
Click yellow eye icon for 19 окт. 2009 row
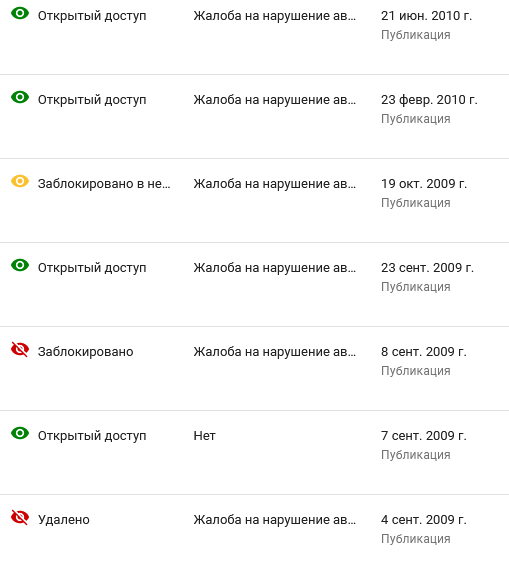20,181
